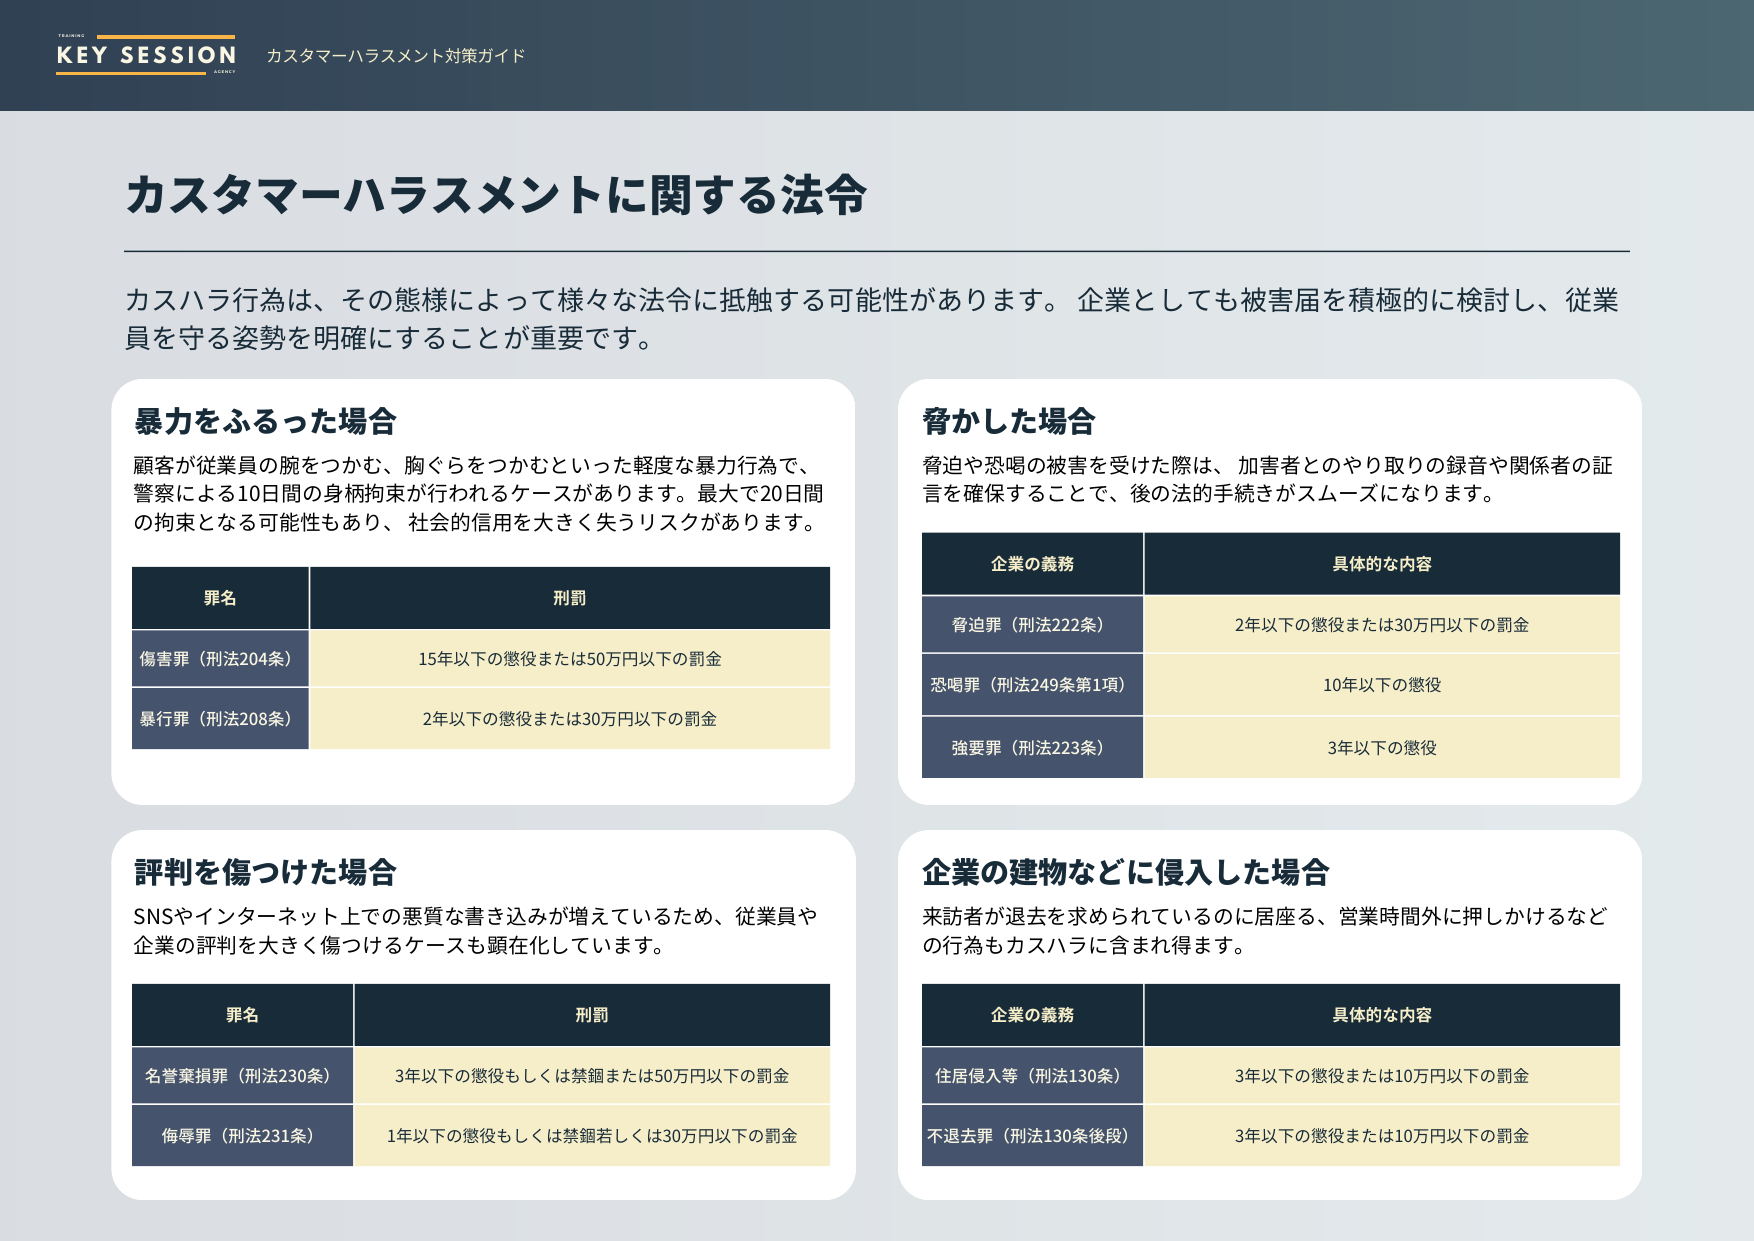The height and width of the screenshot is (1241, 1754).
Task: Select the 暴力をふるった場合 card heading
Action: coord(264,422)
